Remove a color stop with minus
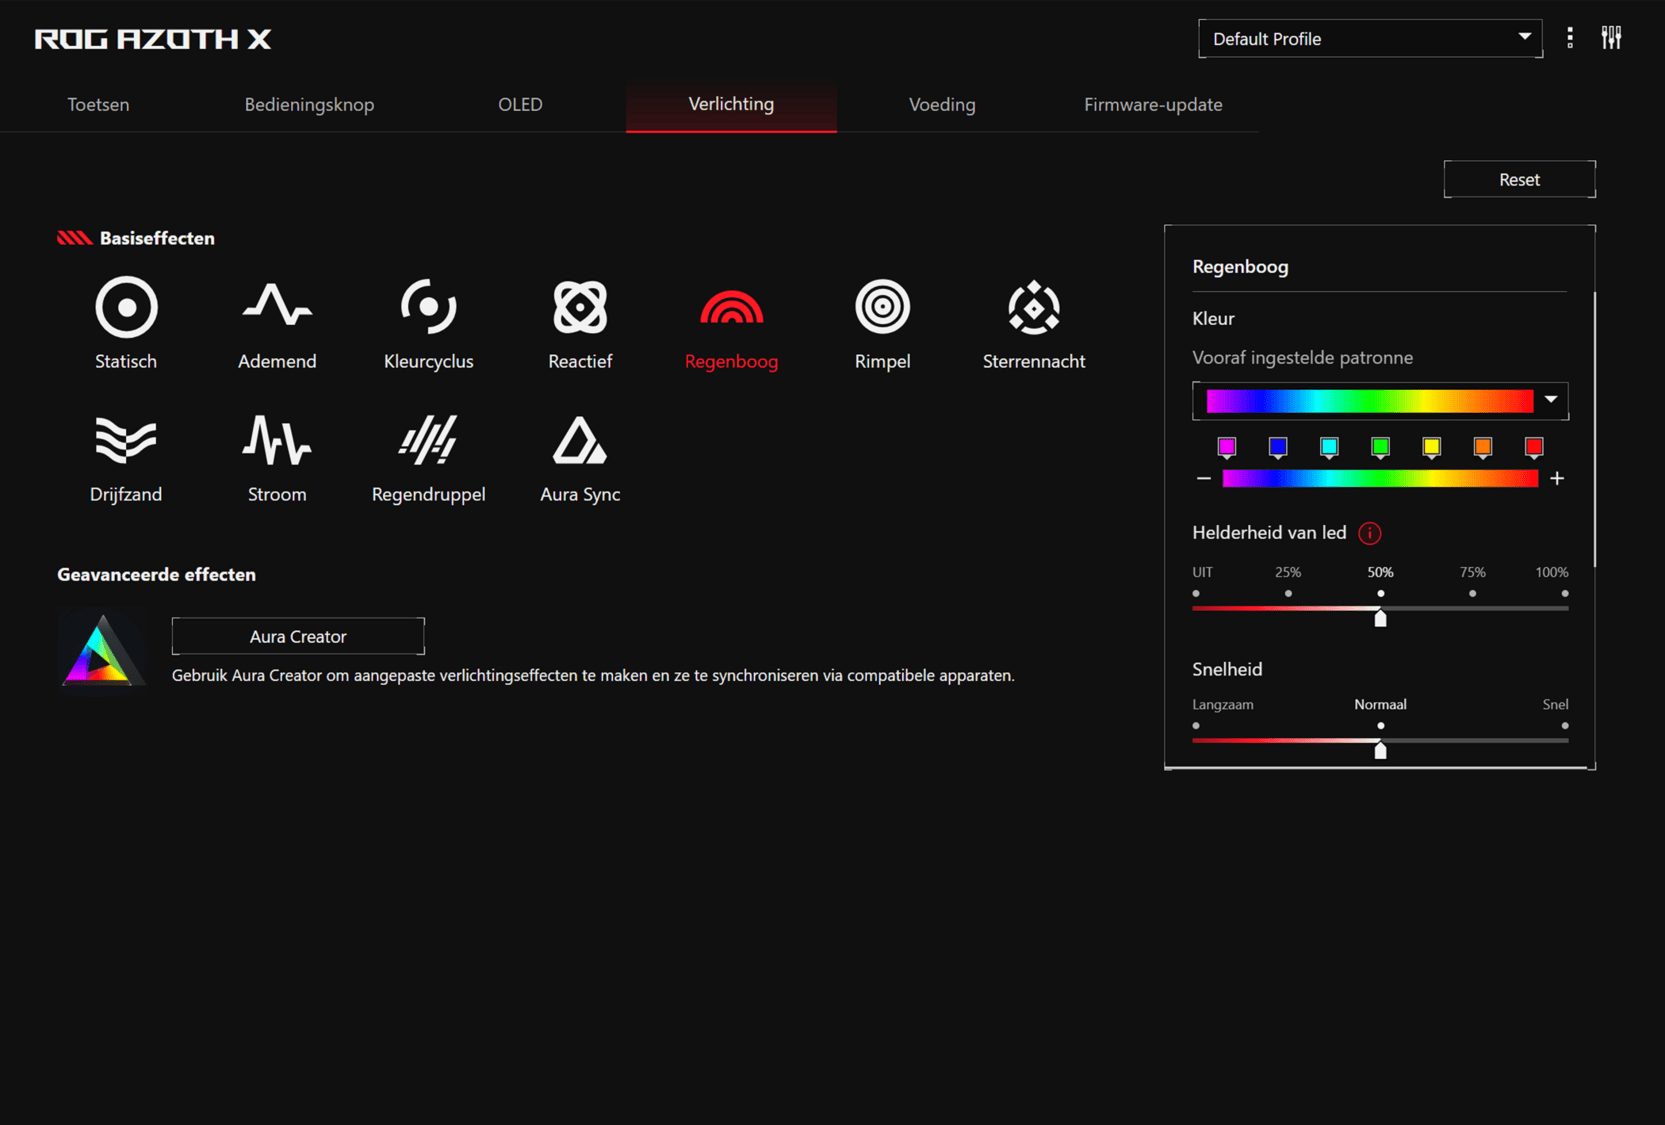The image size is (1665, 1125). (x=1204, y=479)
